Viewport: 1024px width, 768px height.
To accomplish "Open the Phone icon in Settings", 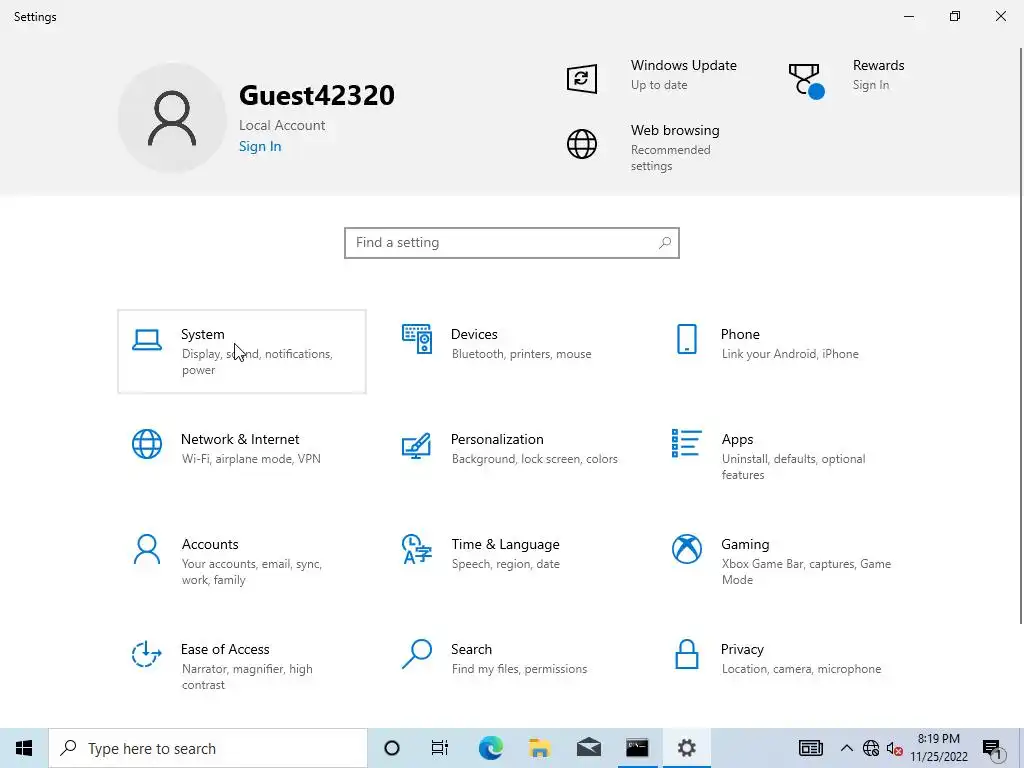I will click(686, 339).
